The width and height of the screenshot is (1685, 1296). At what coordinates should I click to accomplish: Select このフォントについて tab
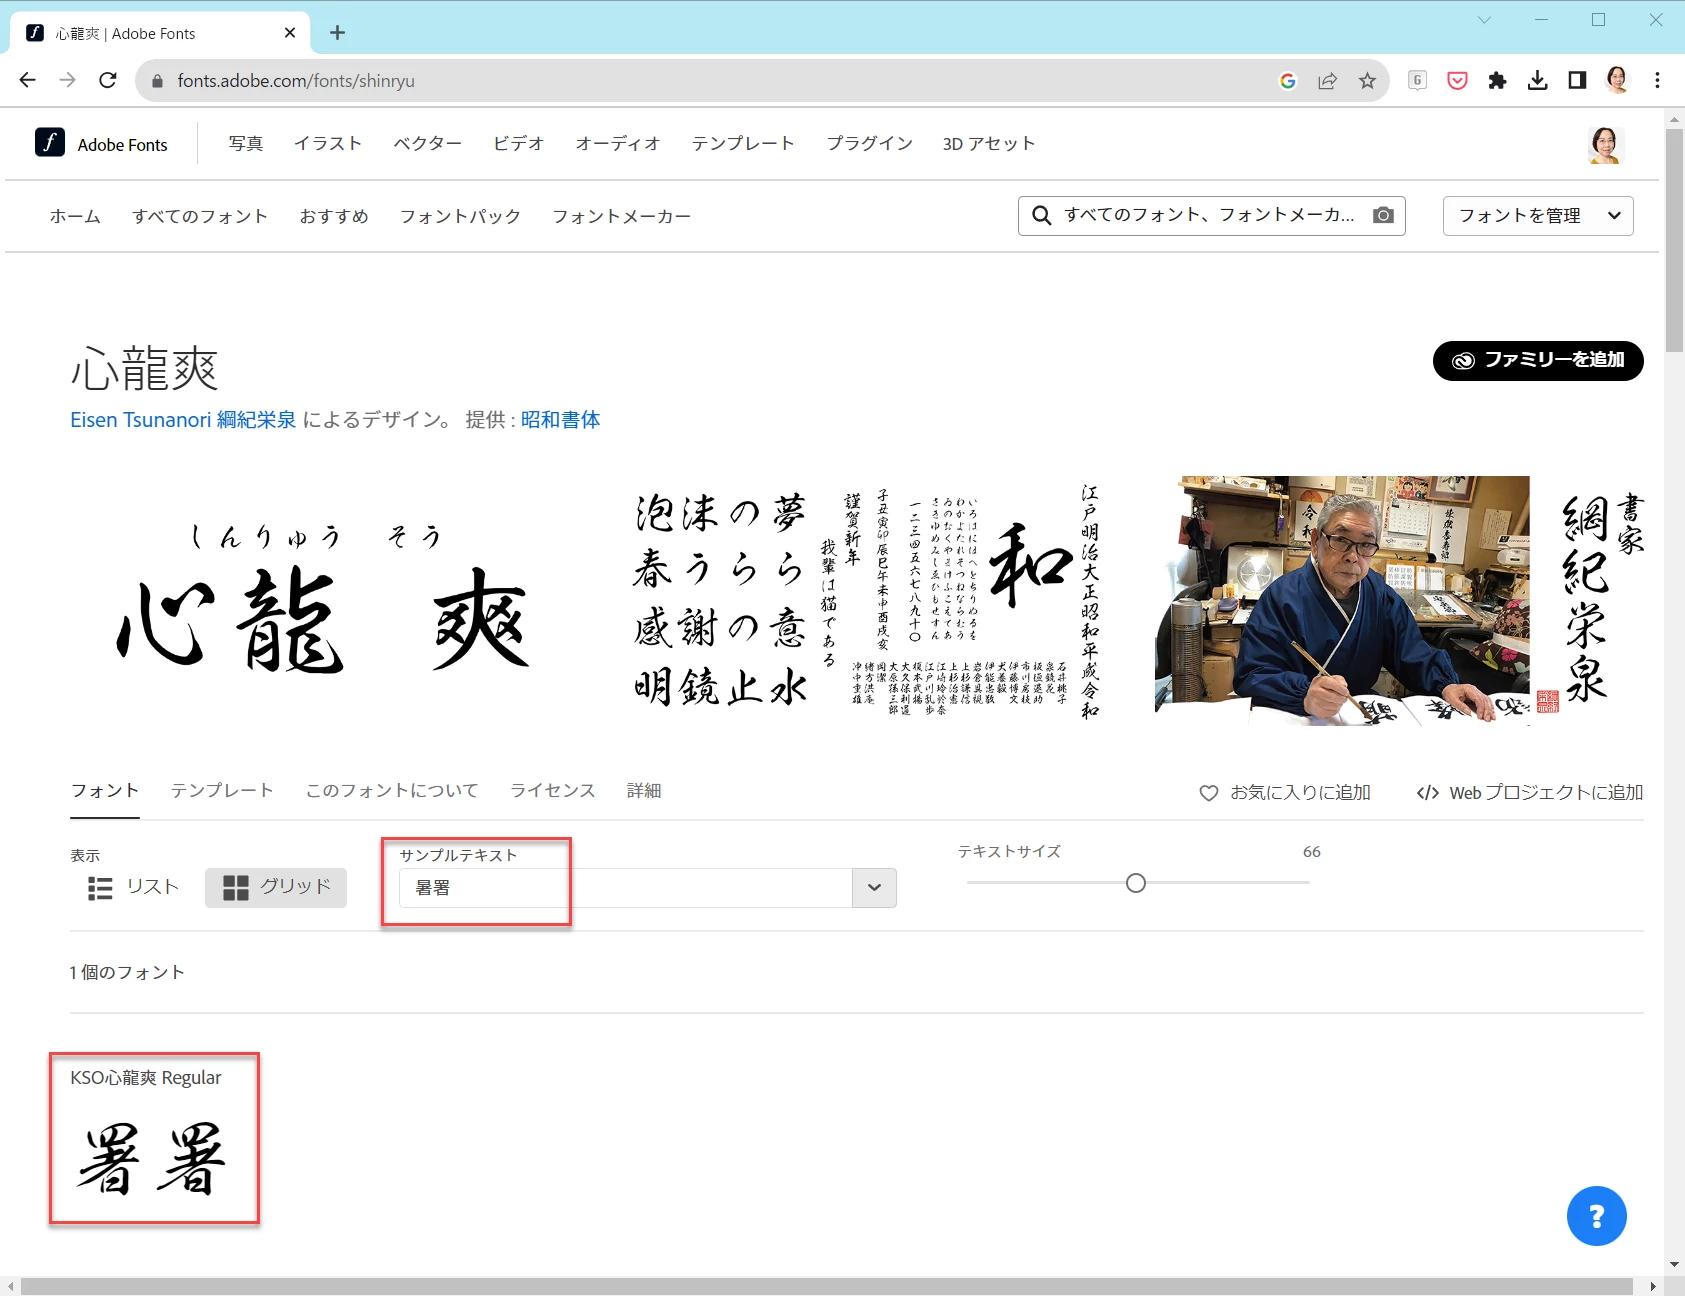392,791
